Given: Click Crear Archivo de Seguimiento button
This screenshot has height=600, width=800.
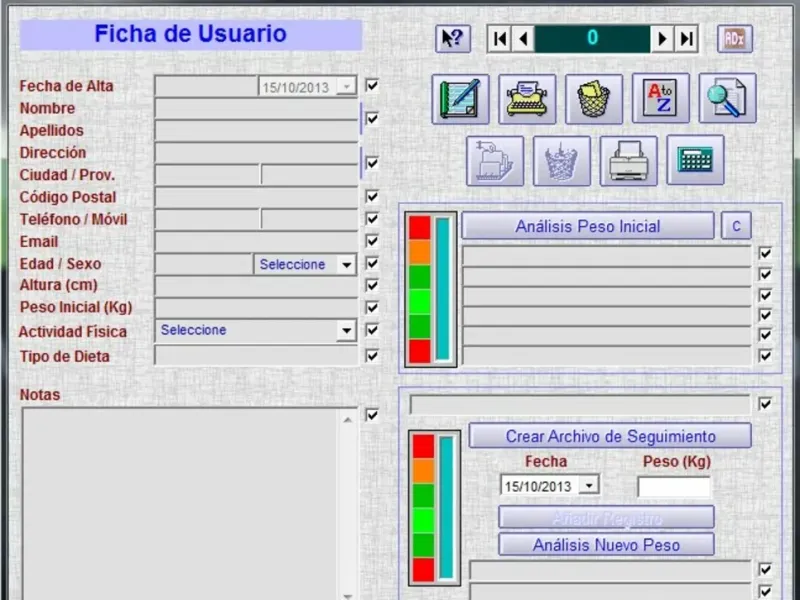Looking at the screenshot, I should [610, 436].
